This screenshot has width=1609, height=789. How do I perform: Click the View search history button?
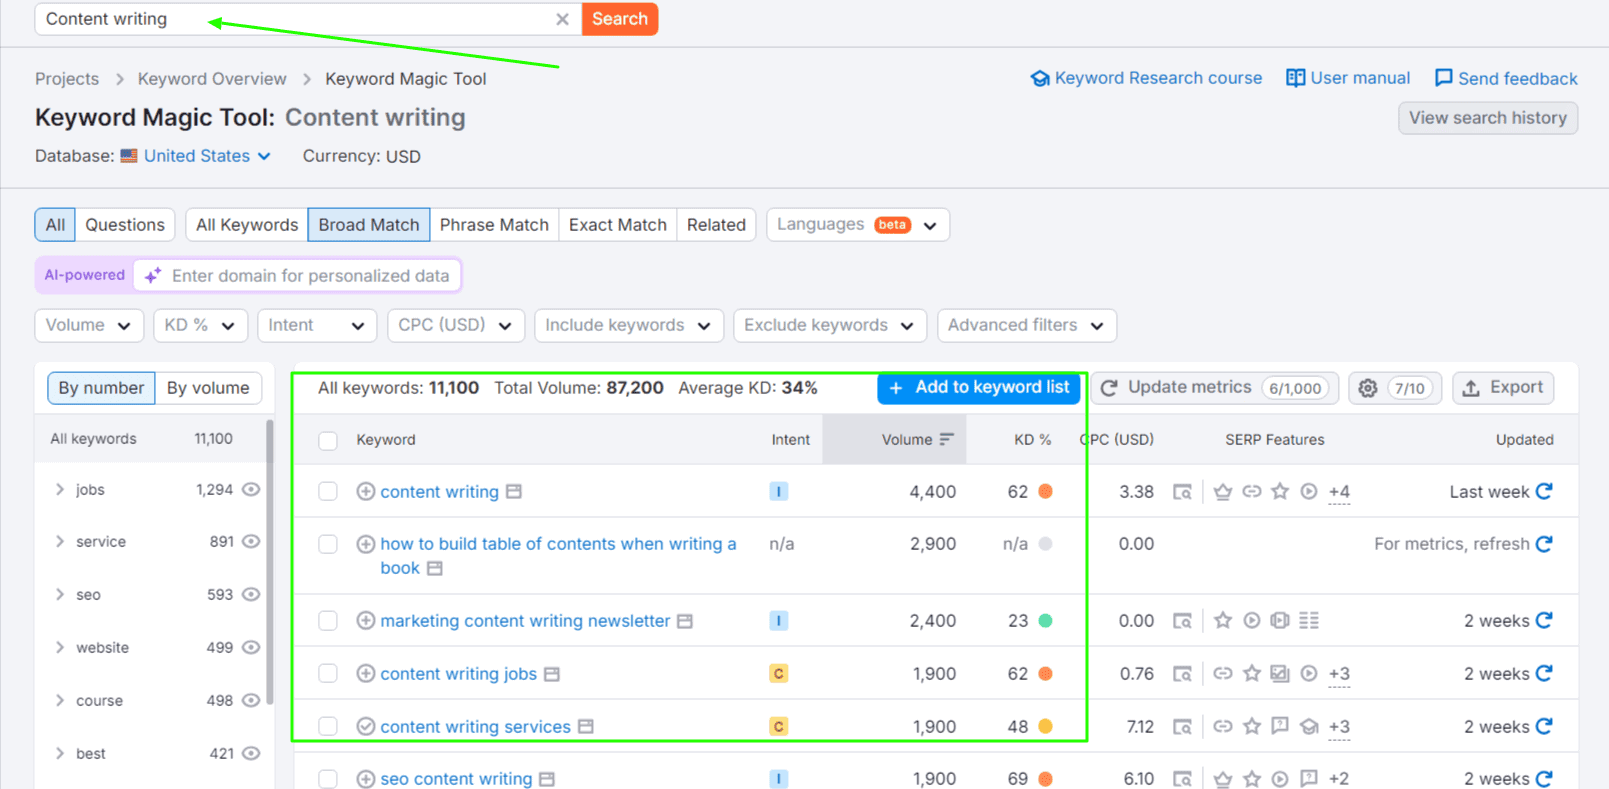pyautogui.click(x=1488, y=118)
